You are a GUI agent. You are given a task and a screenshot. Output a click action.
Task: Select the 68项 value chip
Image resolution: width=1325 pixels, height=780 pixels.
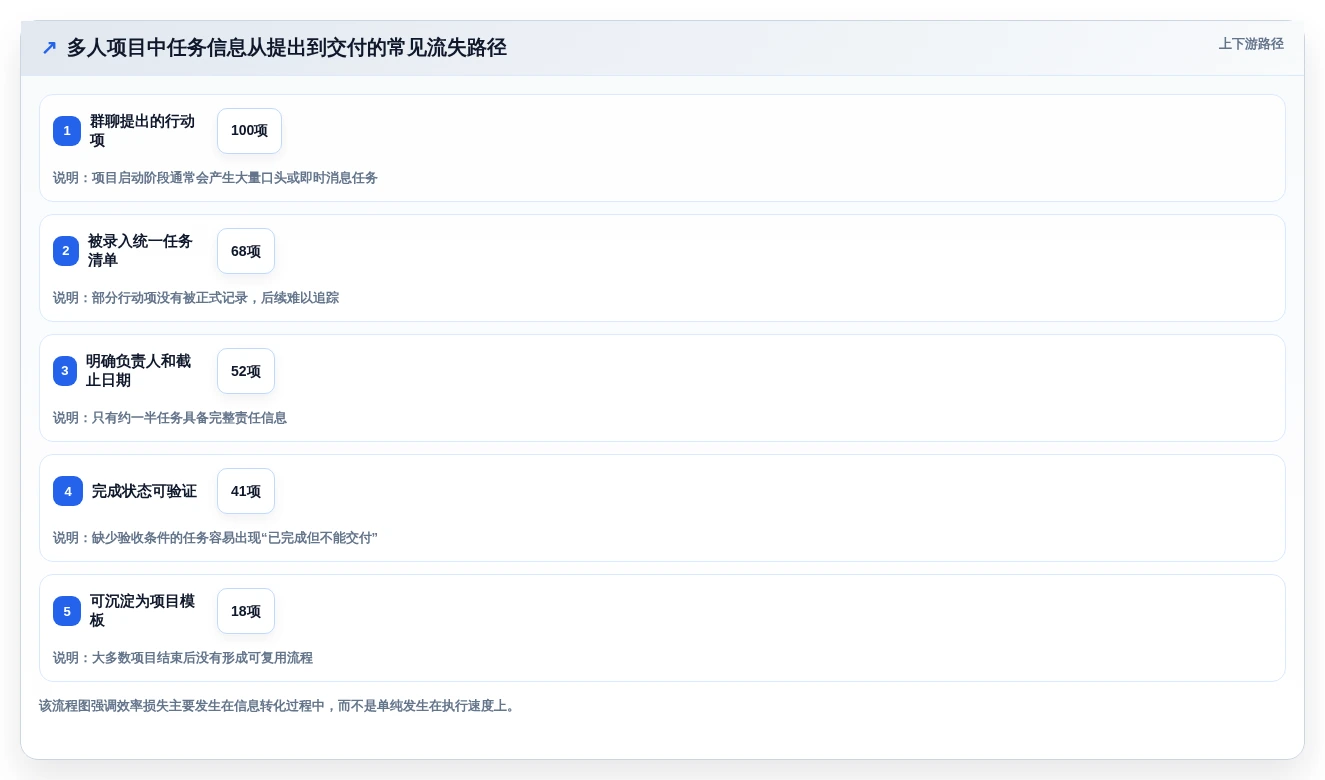(x=246, y=251)
